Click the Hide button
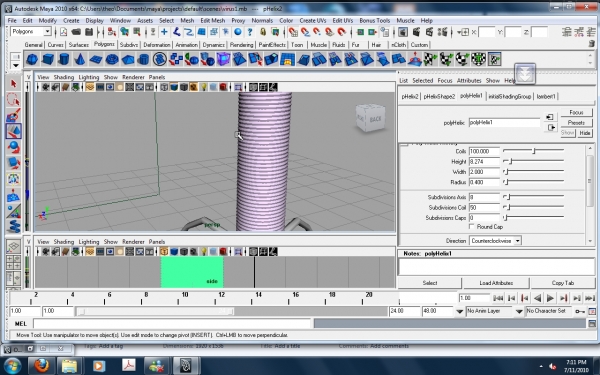This screenshot has width=600, height=375. point(585,133)
